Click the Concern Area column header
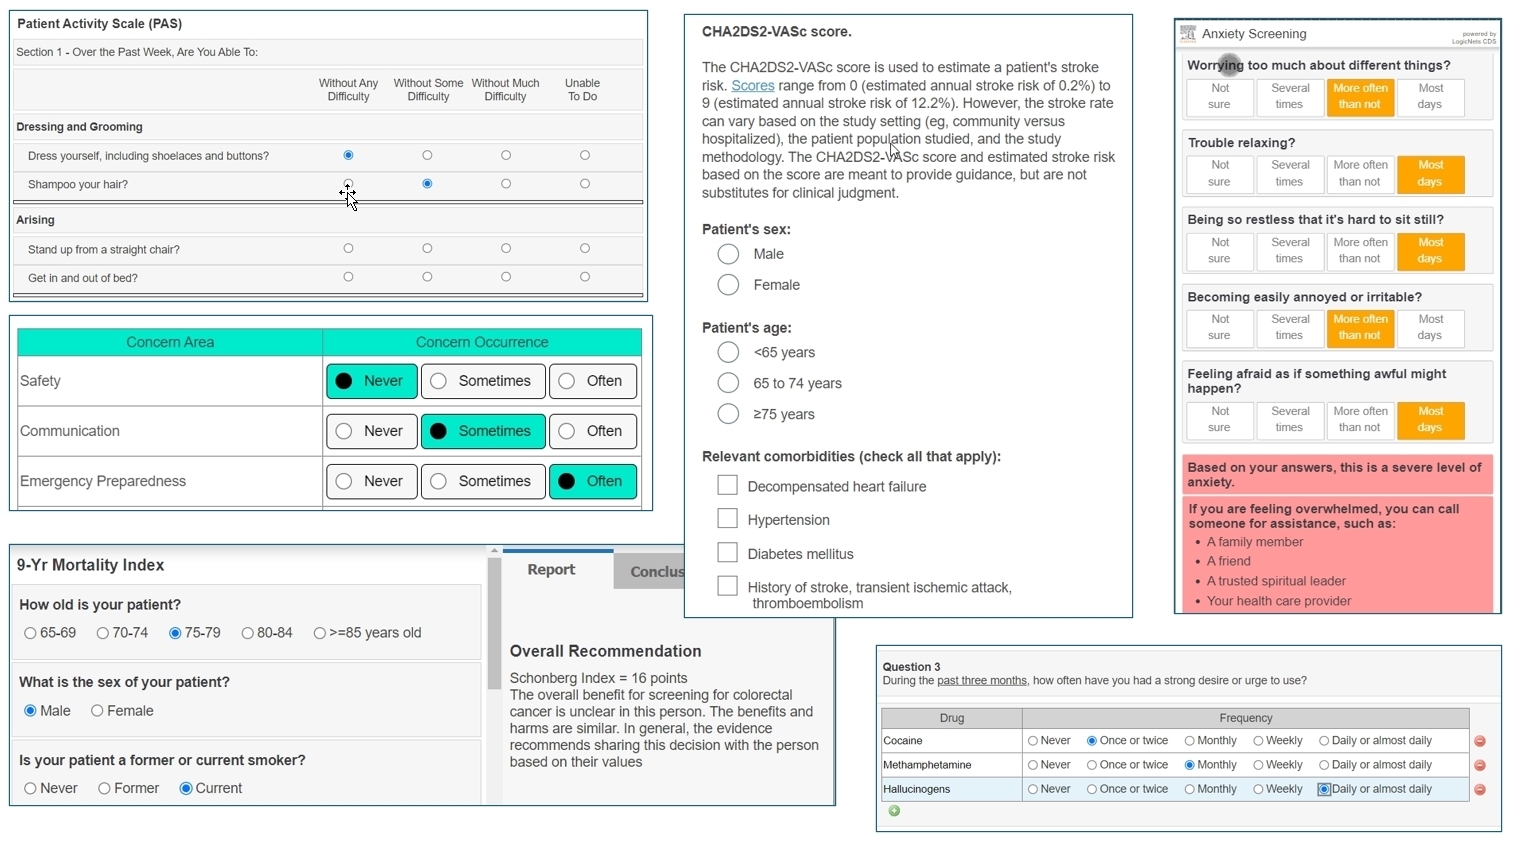The image size is (1517, 843). tap(170, 342)
